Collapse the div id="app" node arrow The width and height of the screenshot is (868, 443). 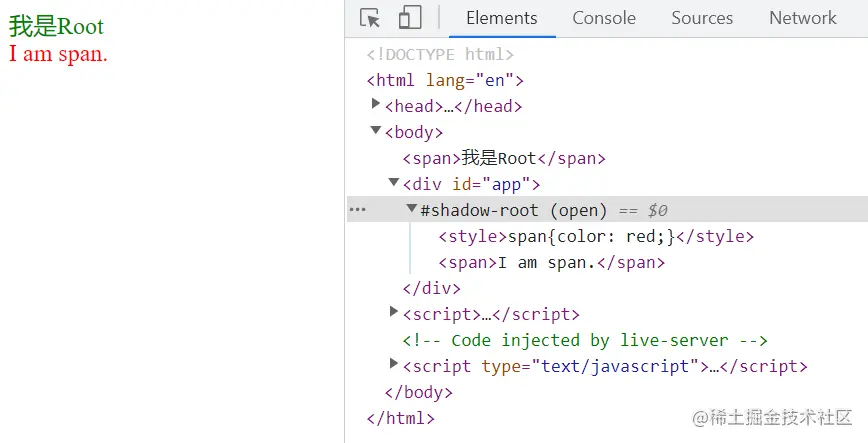394,182
